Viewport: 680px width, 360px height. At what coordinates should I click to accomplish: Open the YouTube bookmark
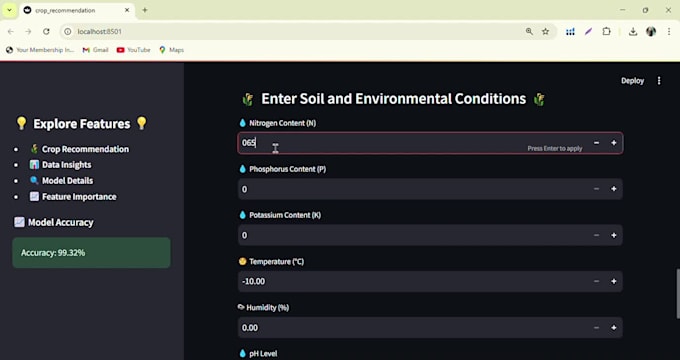[134, 50]
